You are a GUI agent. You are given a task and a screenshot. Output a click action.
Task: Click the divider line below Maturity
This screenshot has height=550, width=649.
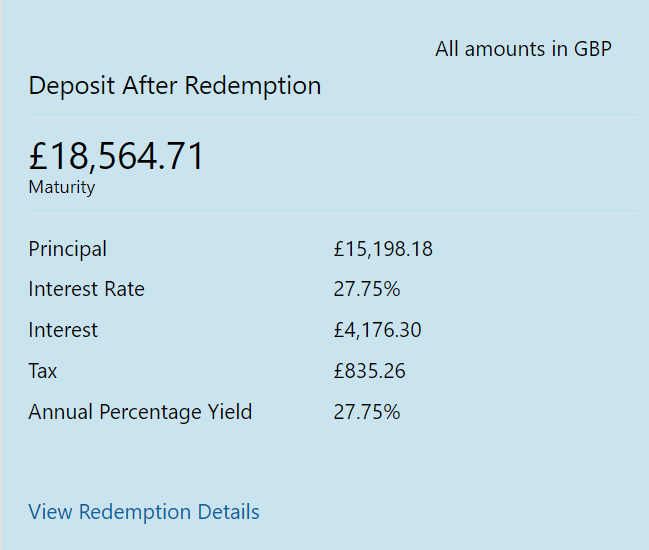point(334,214)
